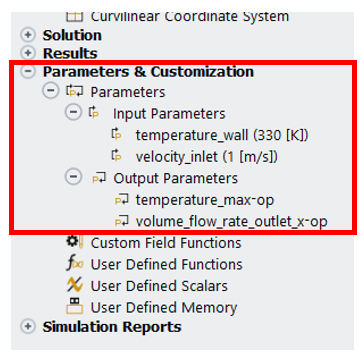
Task: Expand the Solution tree node
Action: 28,35
